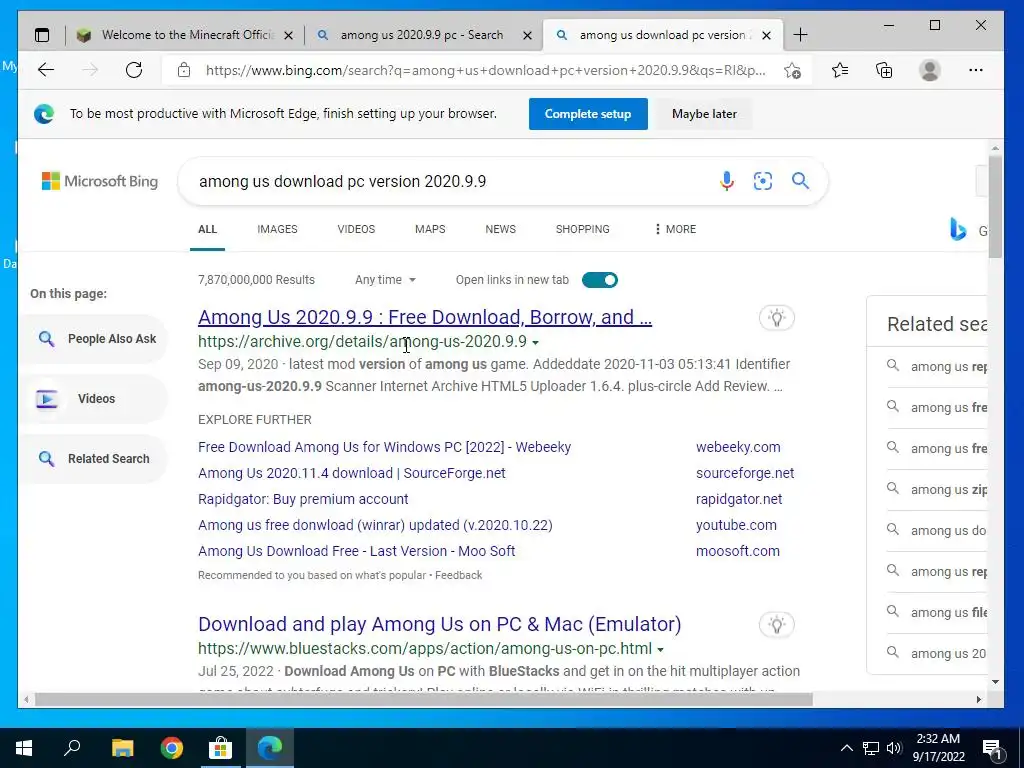Image resolution: width=1024 pixels, height=768 pixels.
Task: Select the NEWS search tab
Action: 500,229
